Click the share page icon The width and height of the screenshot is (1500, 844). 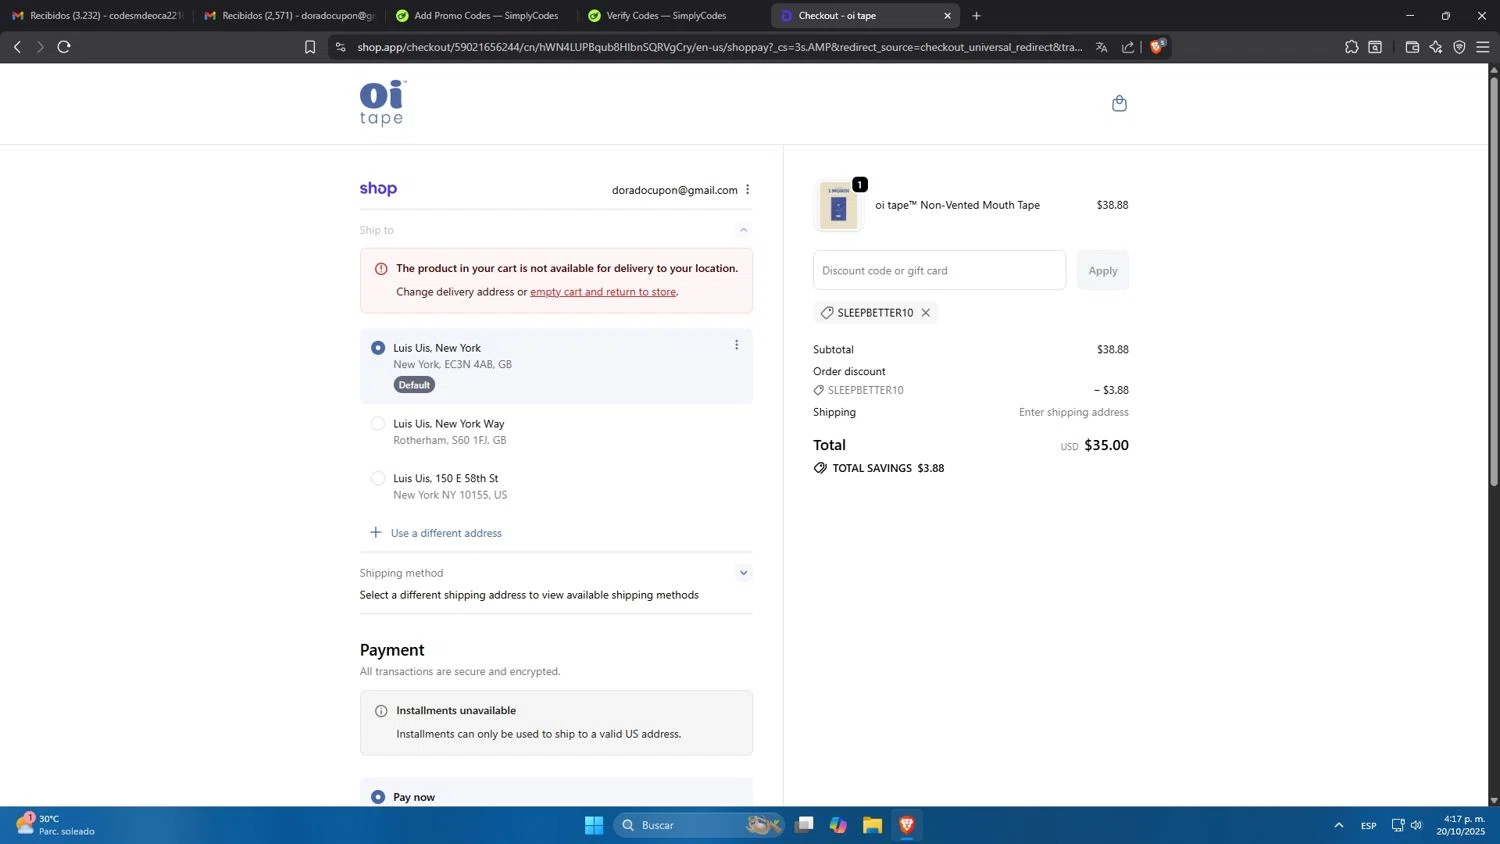click(x=1128, y=47)
